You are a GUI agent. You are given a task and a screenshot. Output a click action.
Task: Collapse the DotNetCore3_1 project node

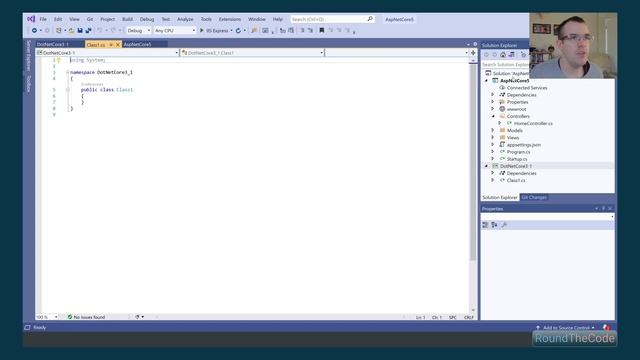(486, 166)
